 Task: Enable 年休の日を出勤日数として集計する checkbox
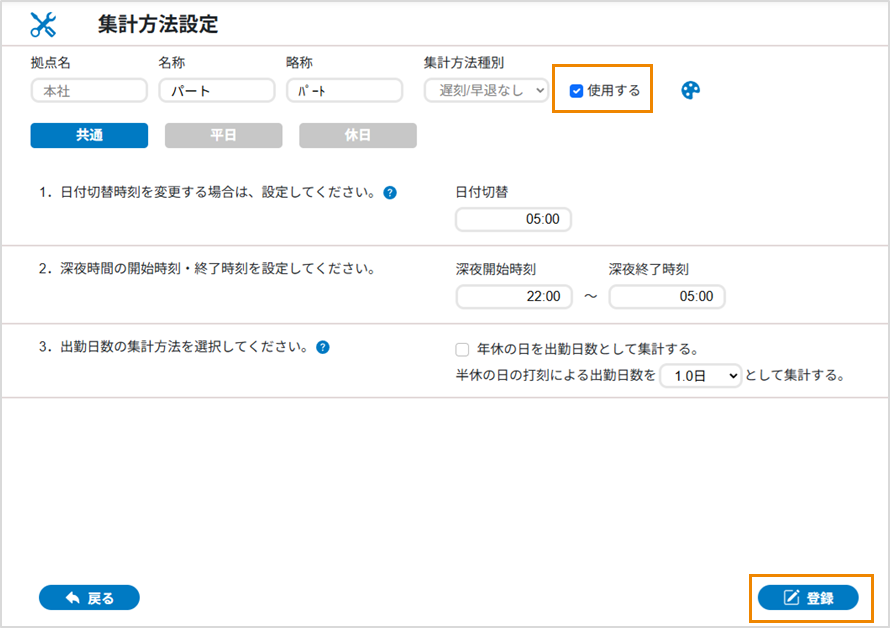coord(462,349)
